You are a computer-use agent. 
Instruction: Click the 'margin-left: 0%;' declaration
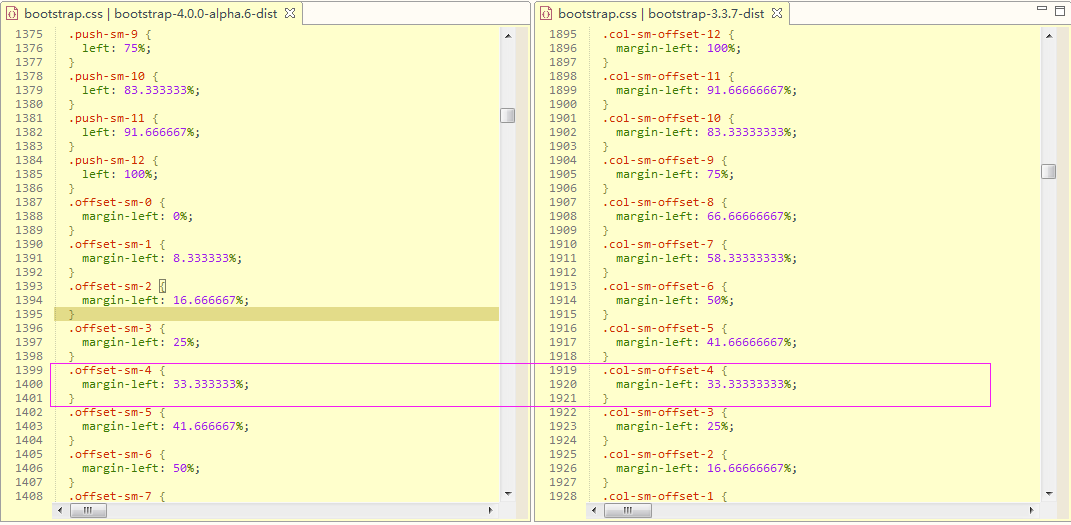pyautogui.click(x=137, y=216)
